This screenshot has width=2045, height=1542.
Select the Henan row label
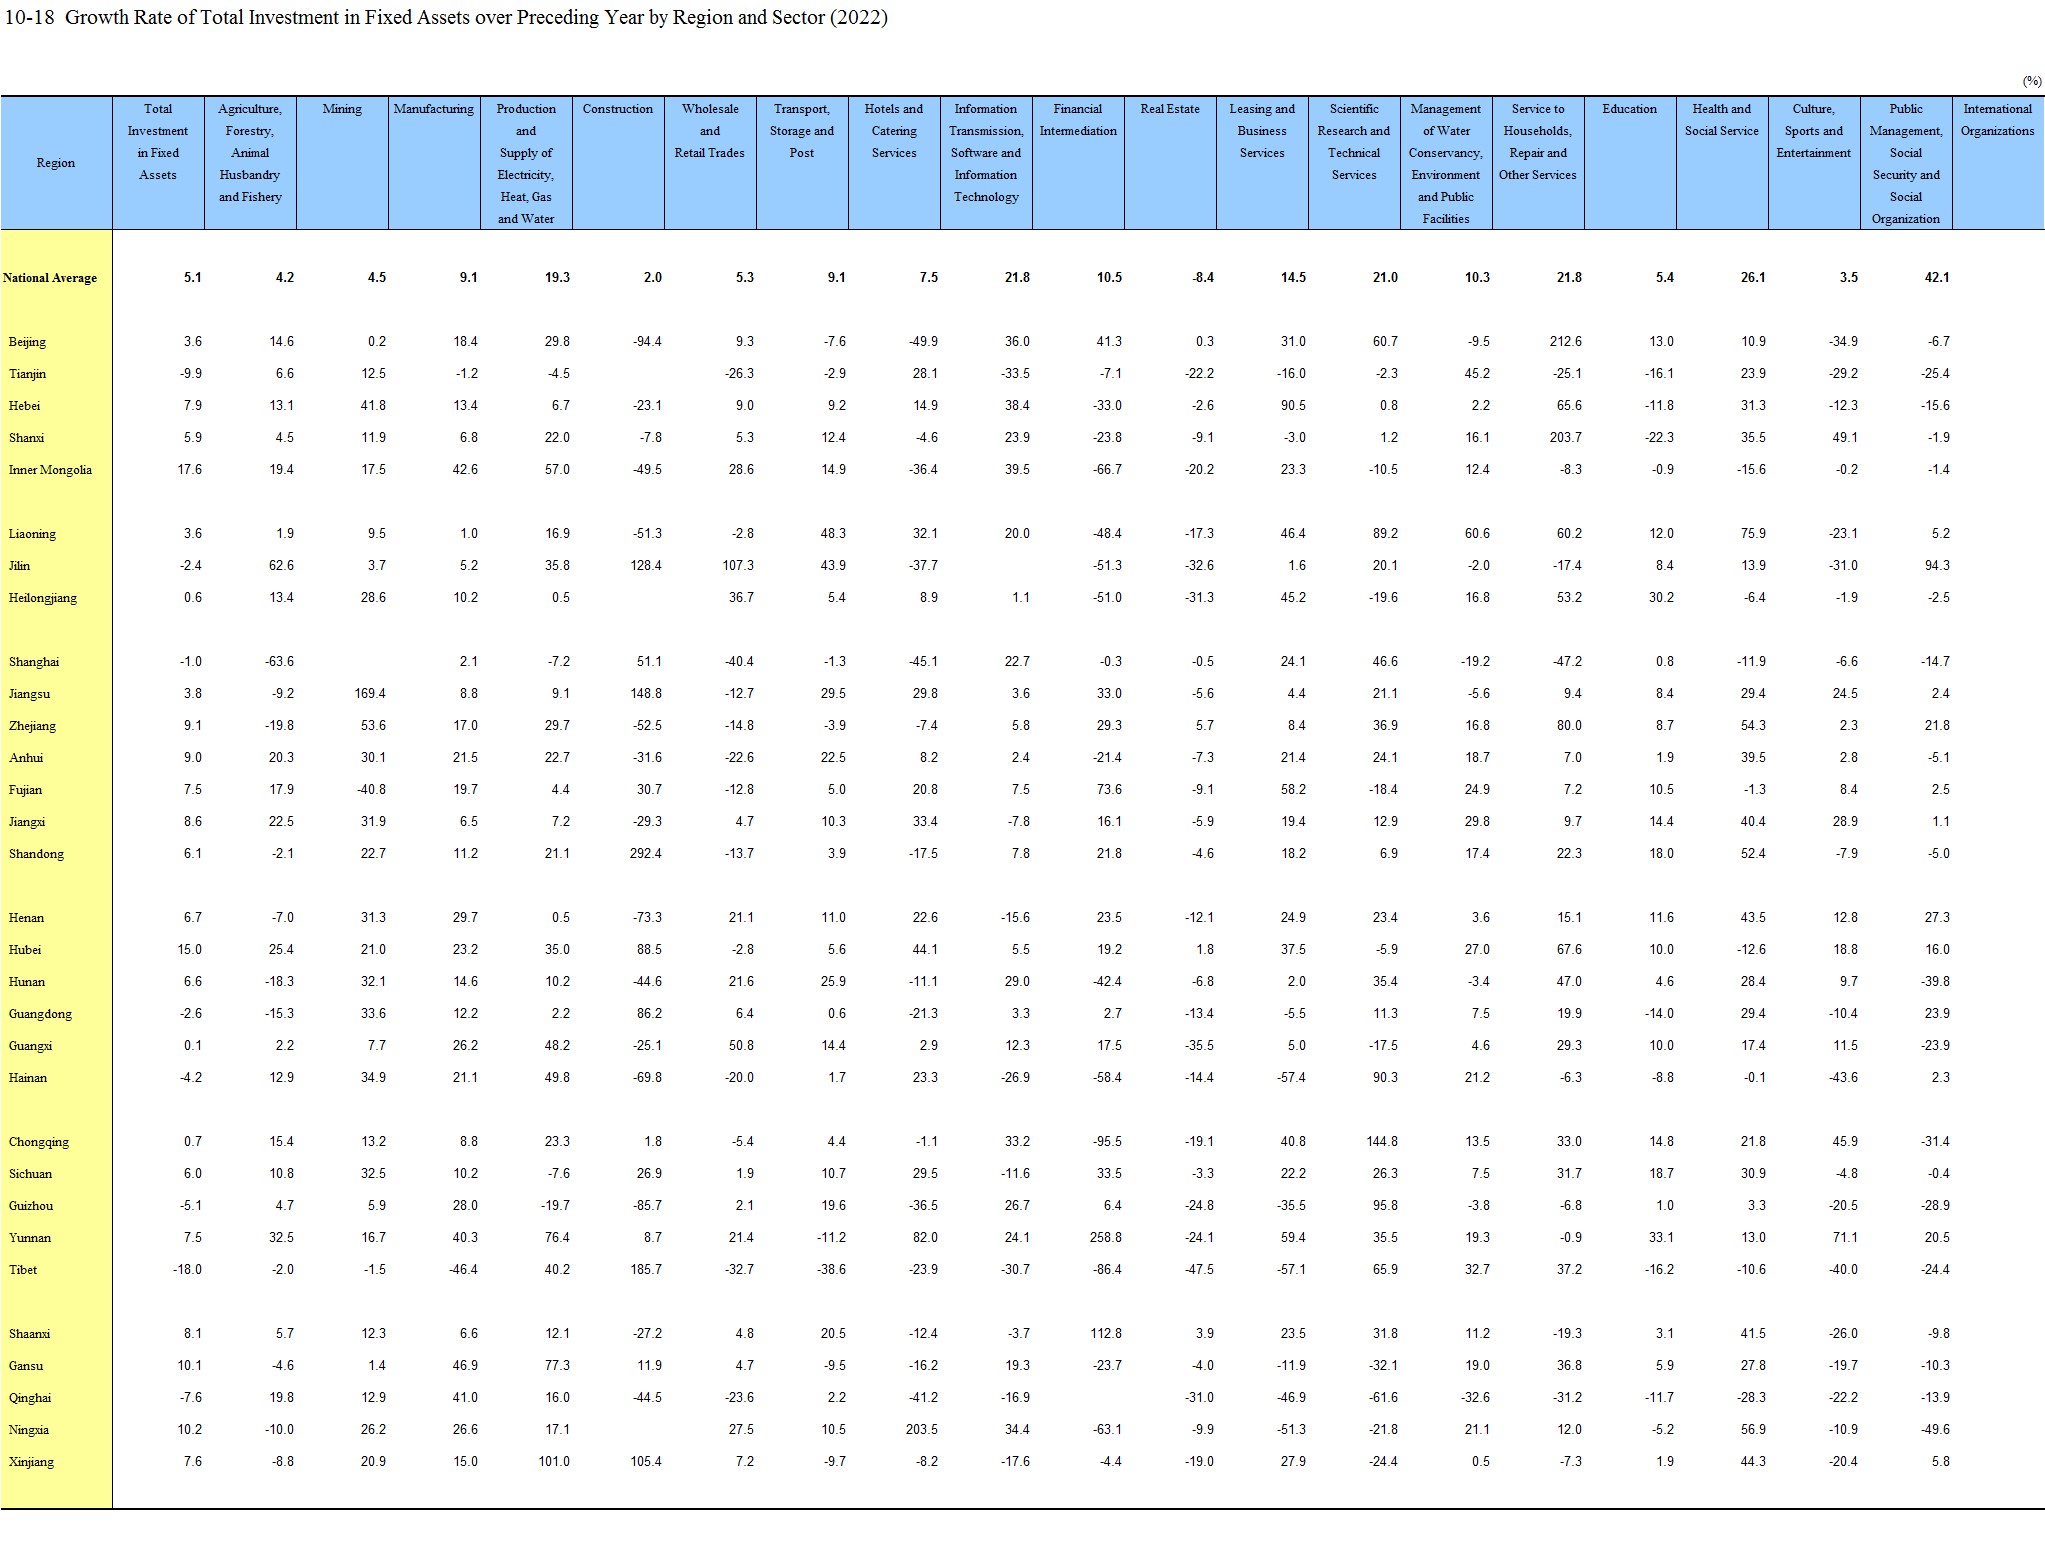tap(26, 918)
